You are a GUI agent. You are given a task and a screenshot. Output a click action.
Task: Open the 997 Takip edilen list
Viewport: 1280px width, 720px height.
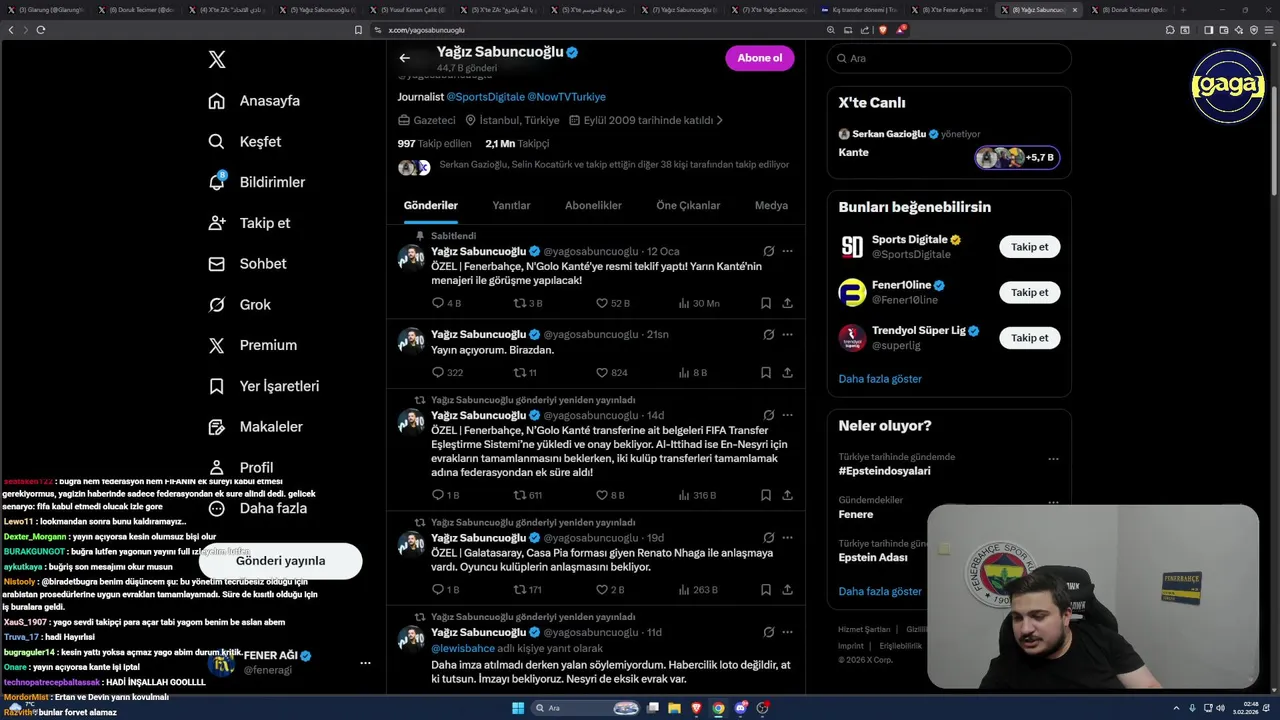coord(434,144)
